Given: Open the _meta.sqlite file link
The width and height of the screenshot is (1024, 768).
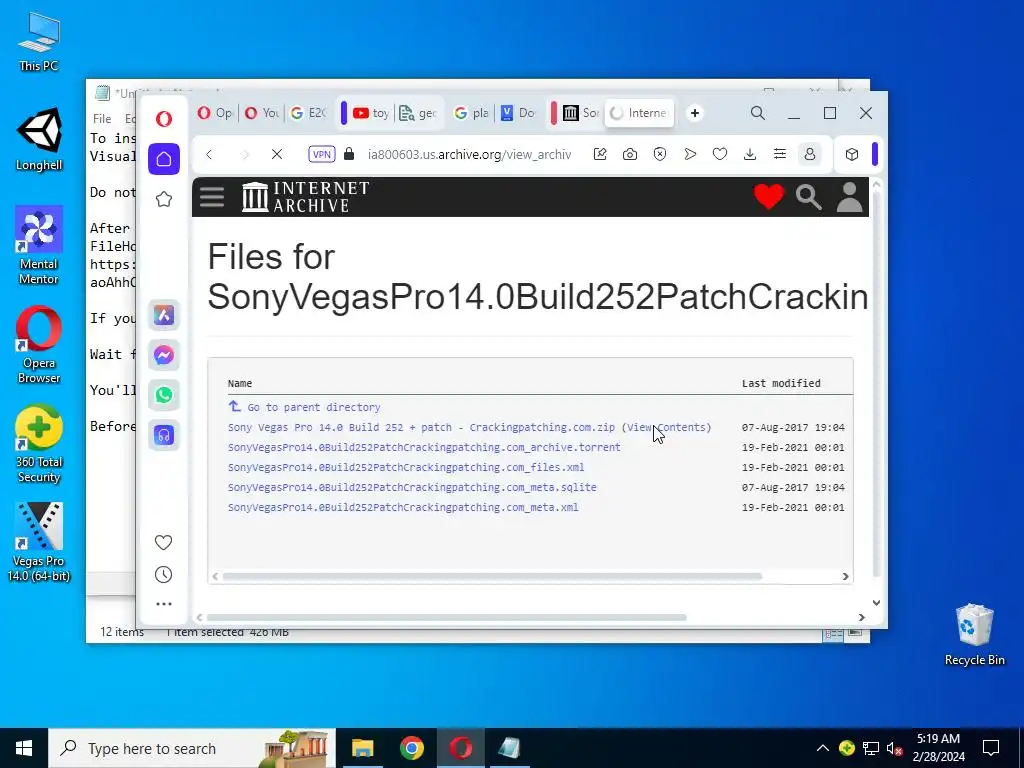Looking at the screenshot, I should (x=412, y=487).
